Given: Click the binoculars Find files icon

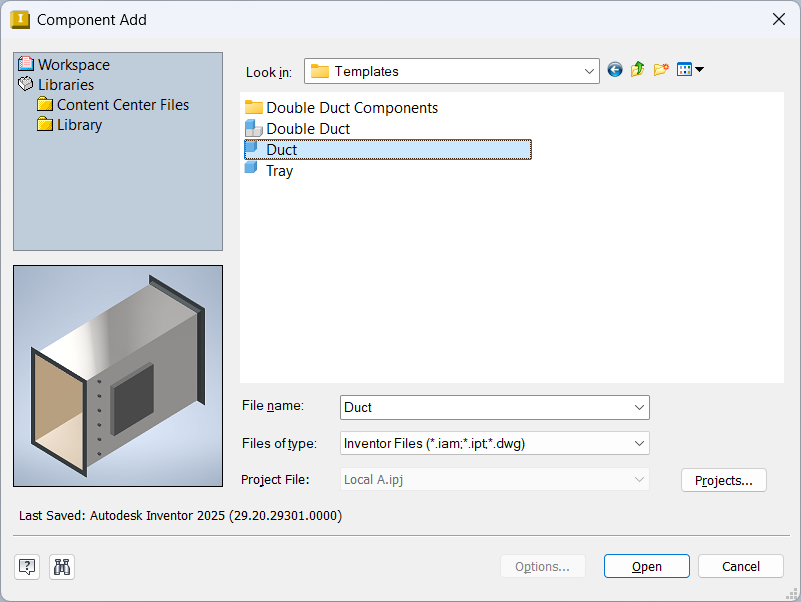Looking at the screenshot, I should tap(62, 567).
